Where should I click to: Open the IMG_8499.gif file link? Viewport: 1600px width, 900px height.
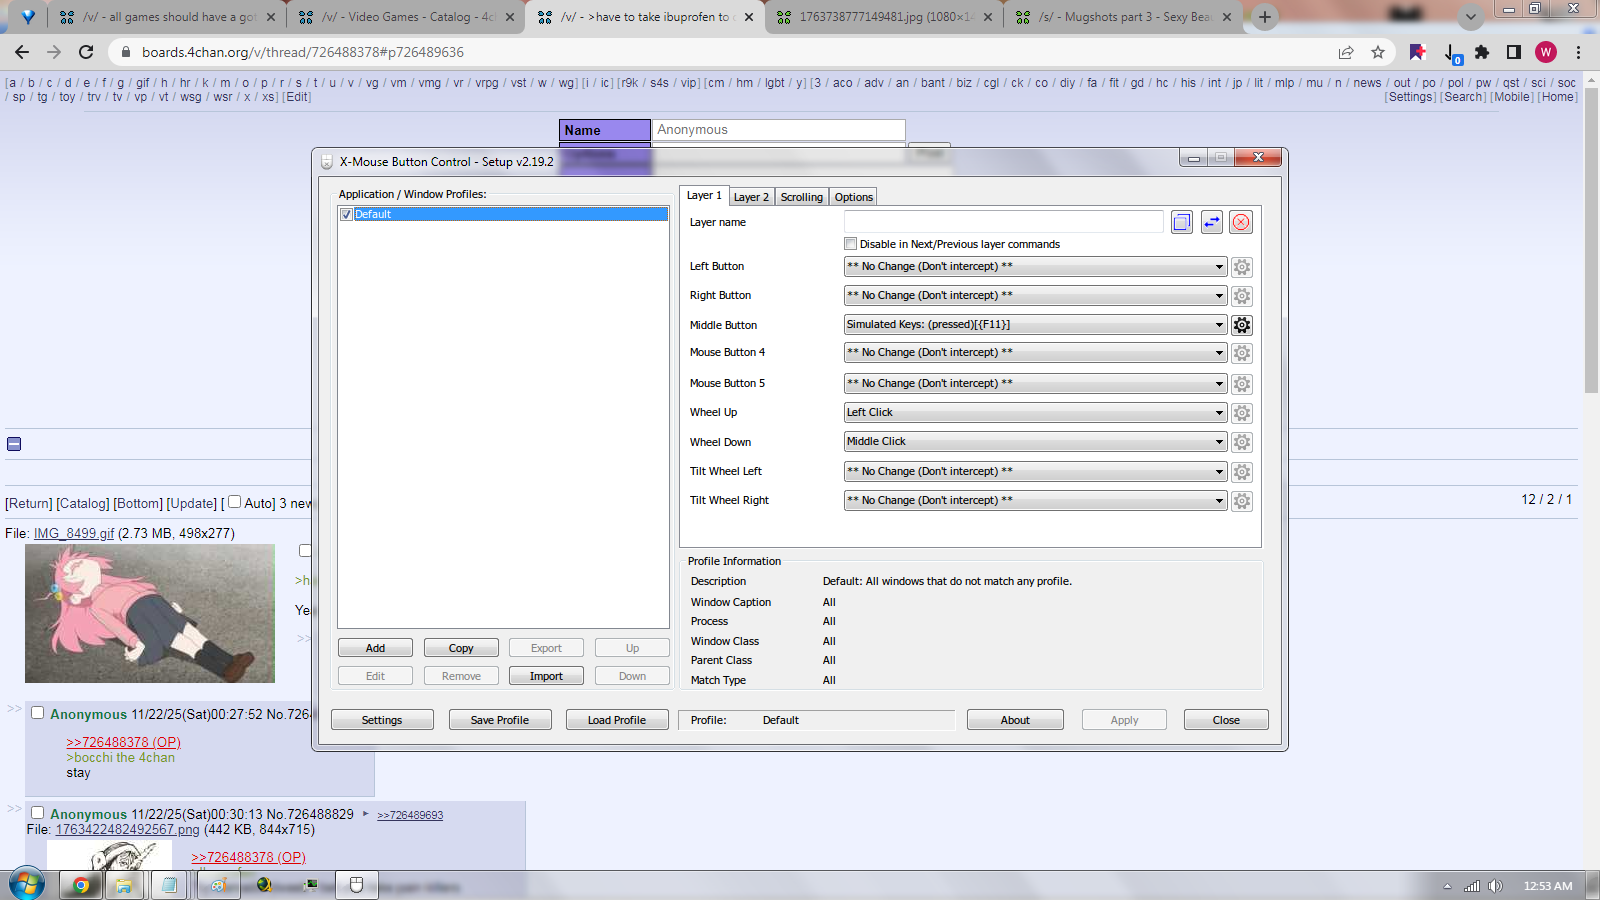[74, 533]
